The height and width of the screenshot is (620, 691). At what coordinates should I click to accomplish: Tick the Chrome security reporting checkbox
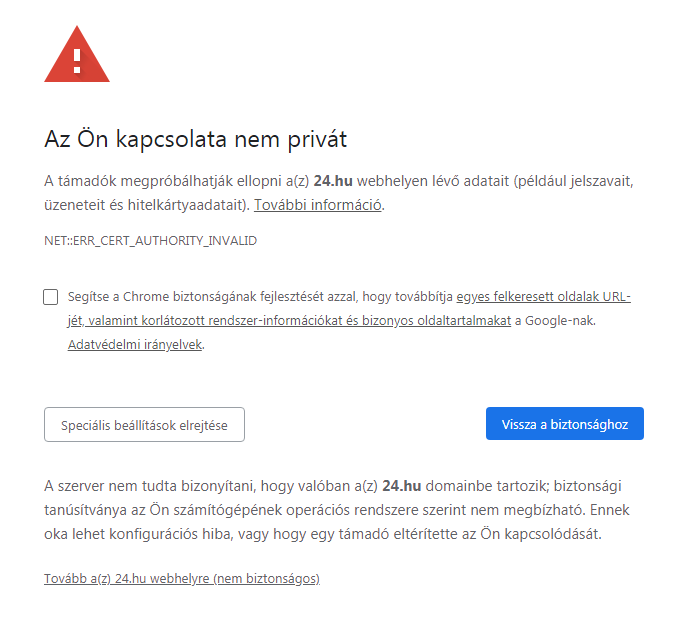[51, 297]
